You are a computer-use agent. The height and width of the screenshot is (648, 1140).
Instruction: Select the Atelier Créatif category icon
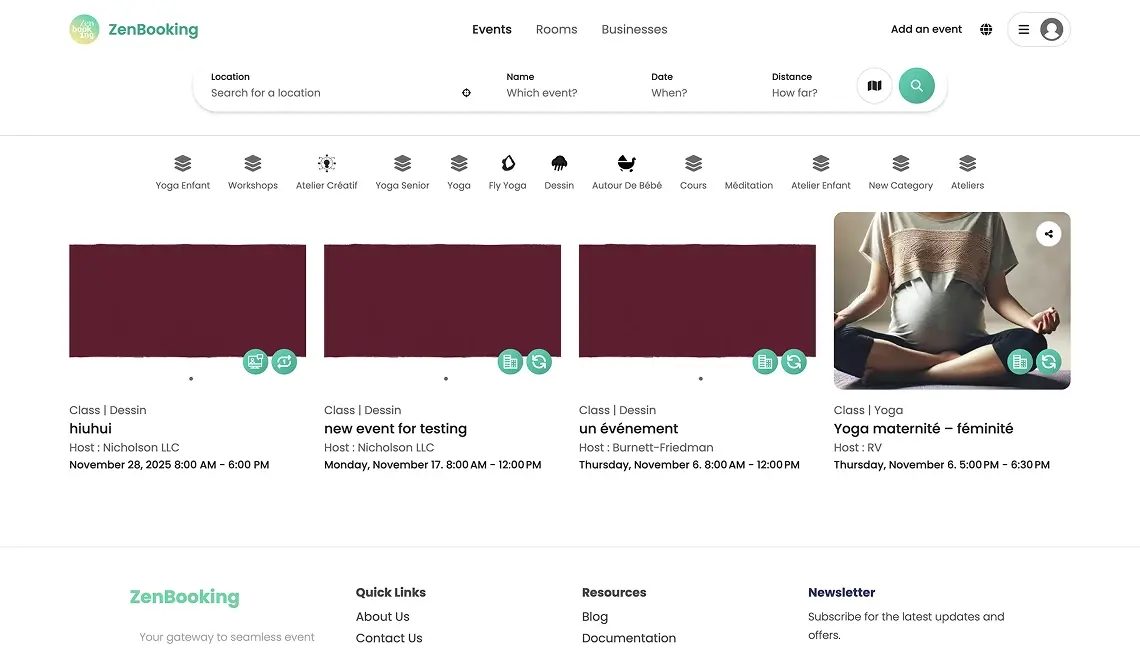click(x=326, y=163)
